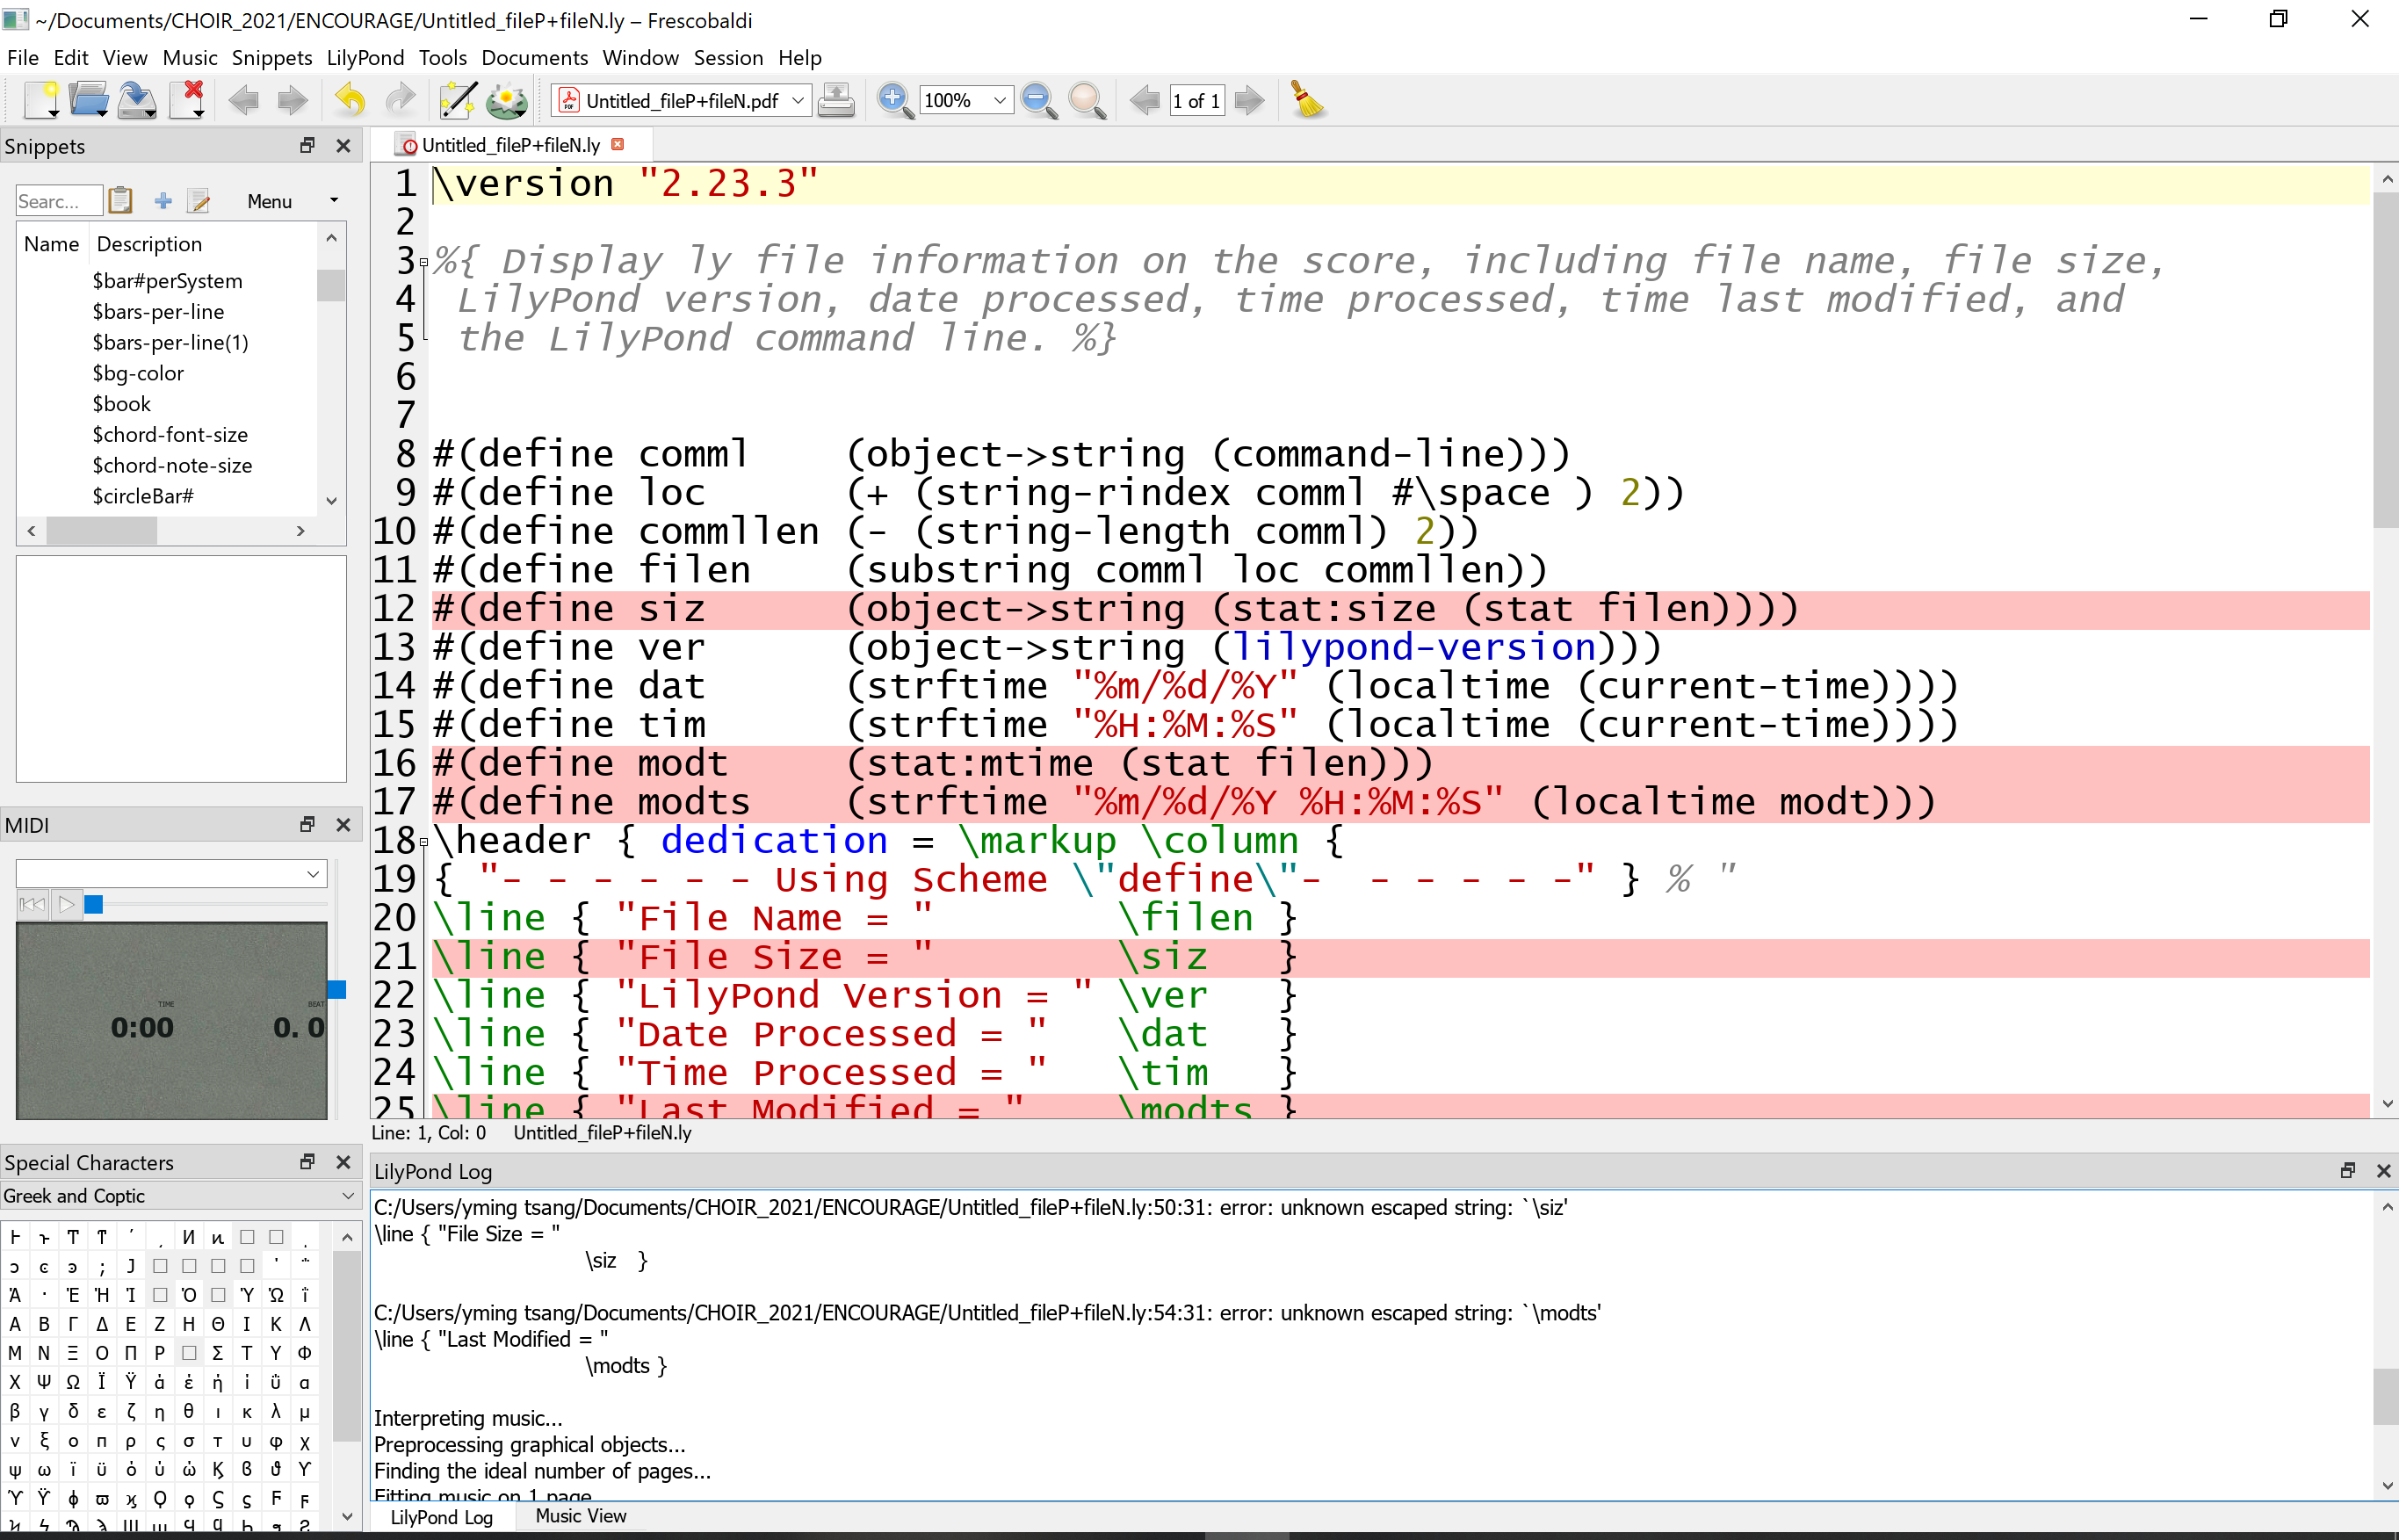Screen dimensions: 2399x1540
Task: Open the Tools menu
Action: (443, 58)
